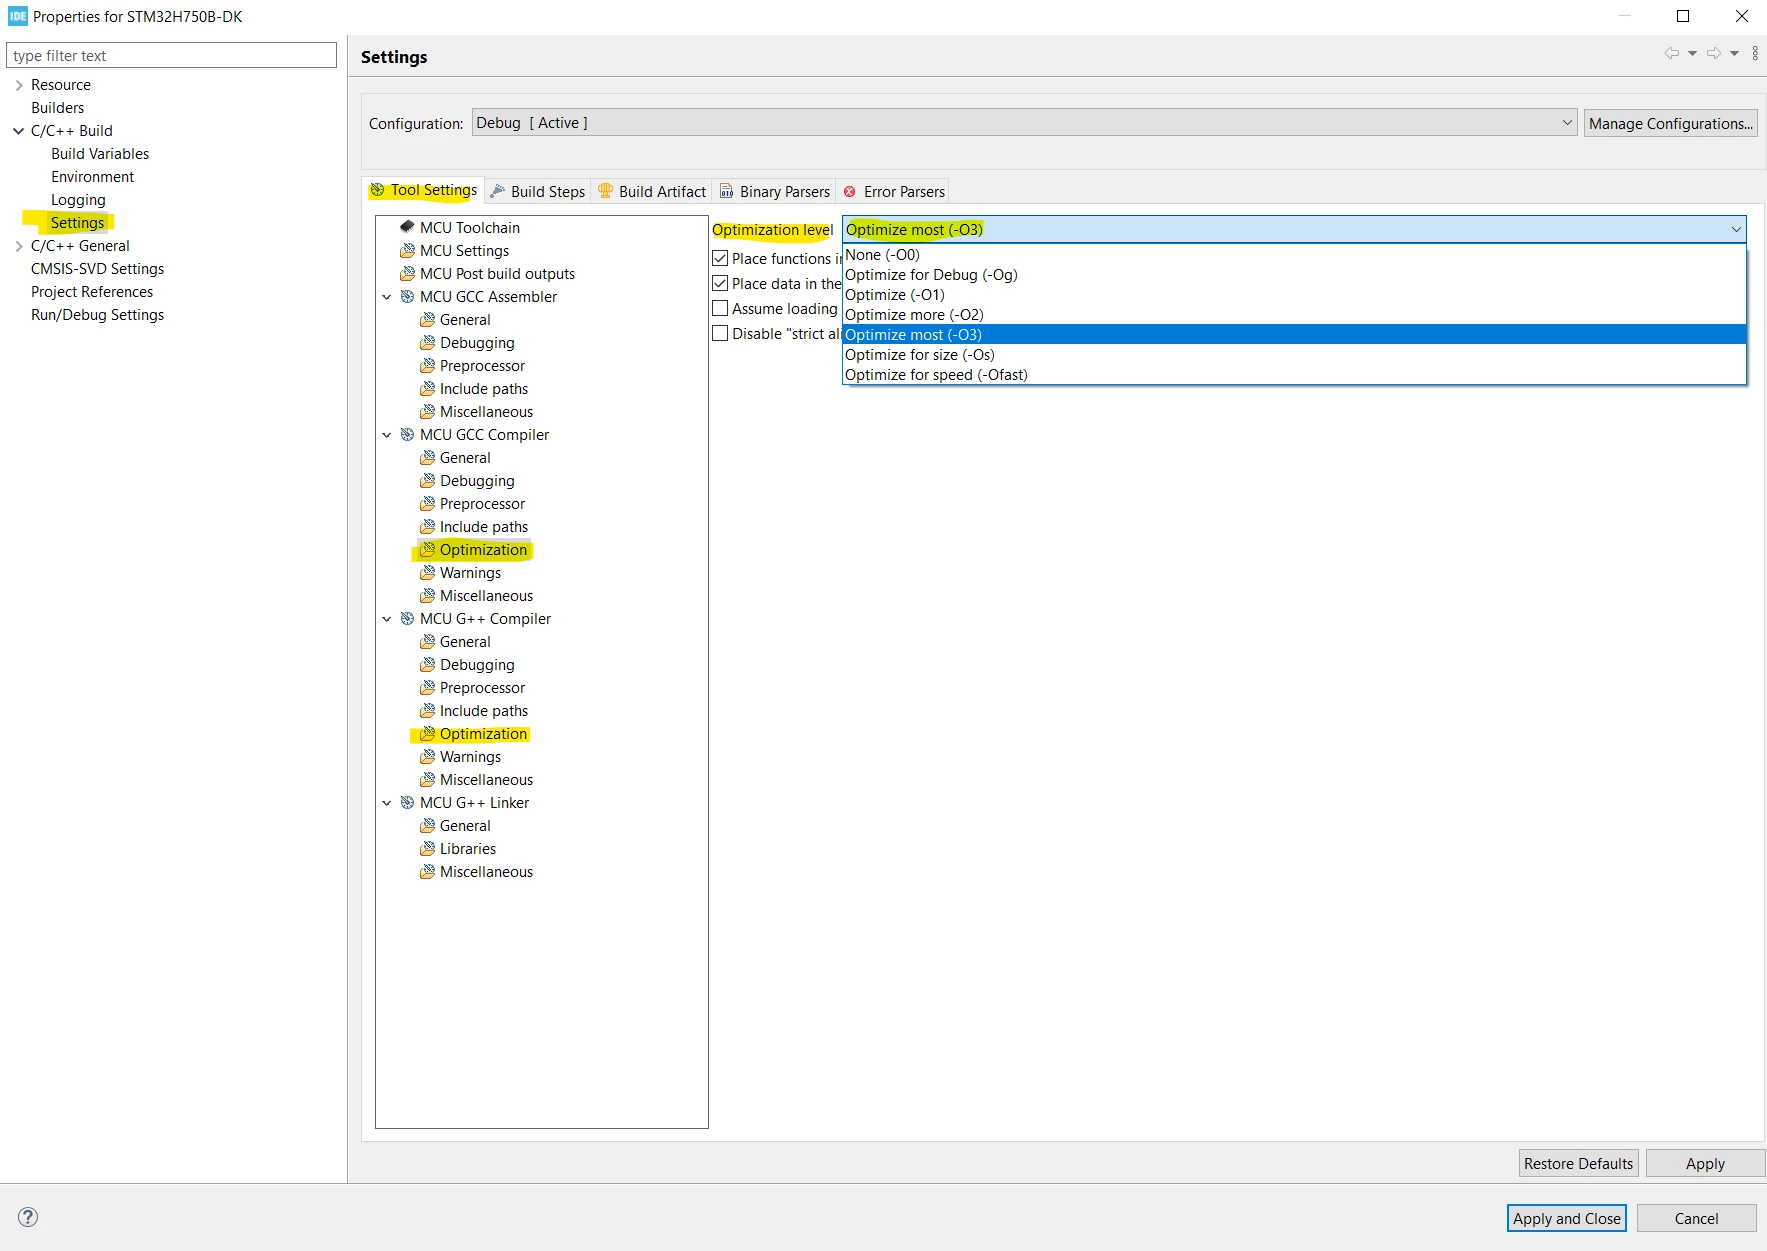Collapse the MCU GCC Assembler node
1767x1251 pixels.
tap(387, 296)
